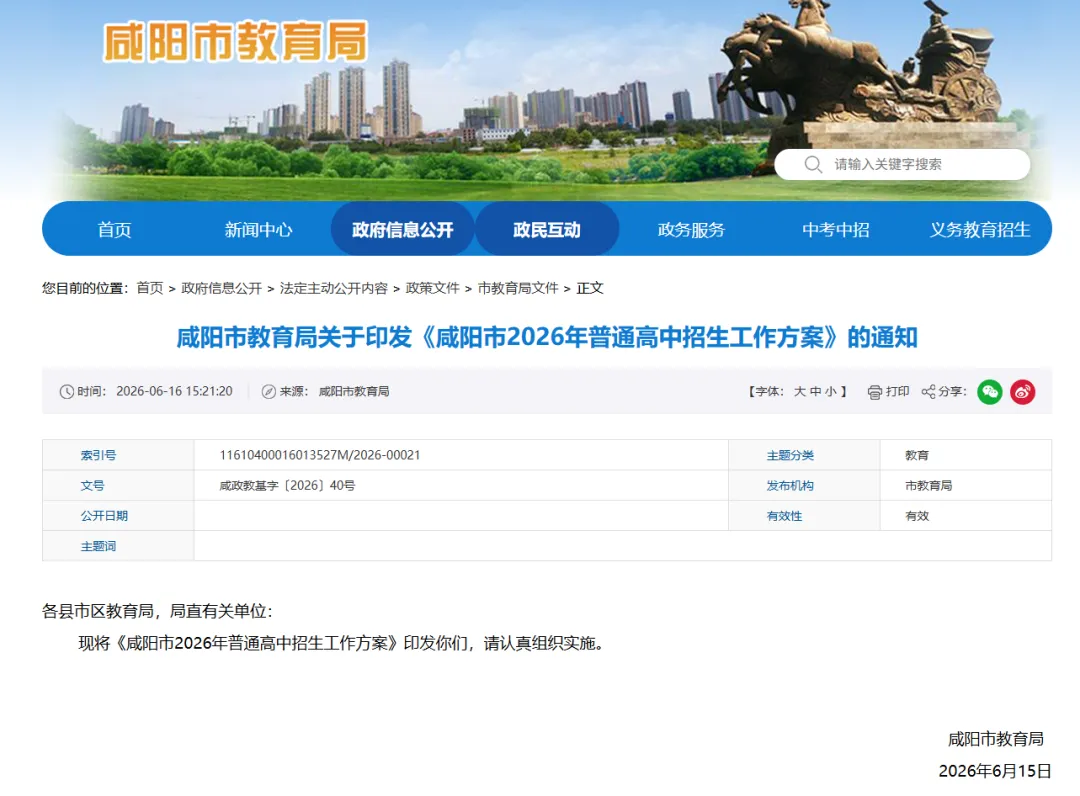The width and height of the screenshot is (1080, 796).
Task: Click the printer icon next to 打印
Action: (875, 392)
